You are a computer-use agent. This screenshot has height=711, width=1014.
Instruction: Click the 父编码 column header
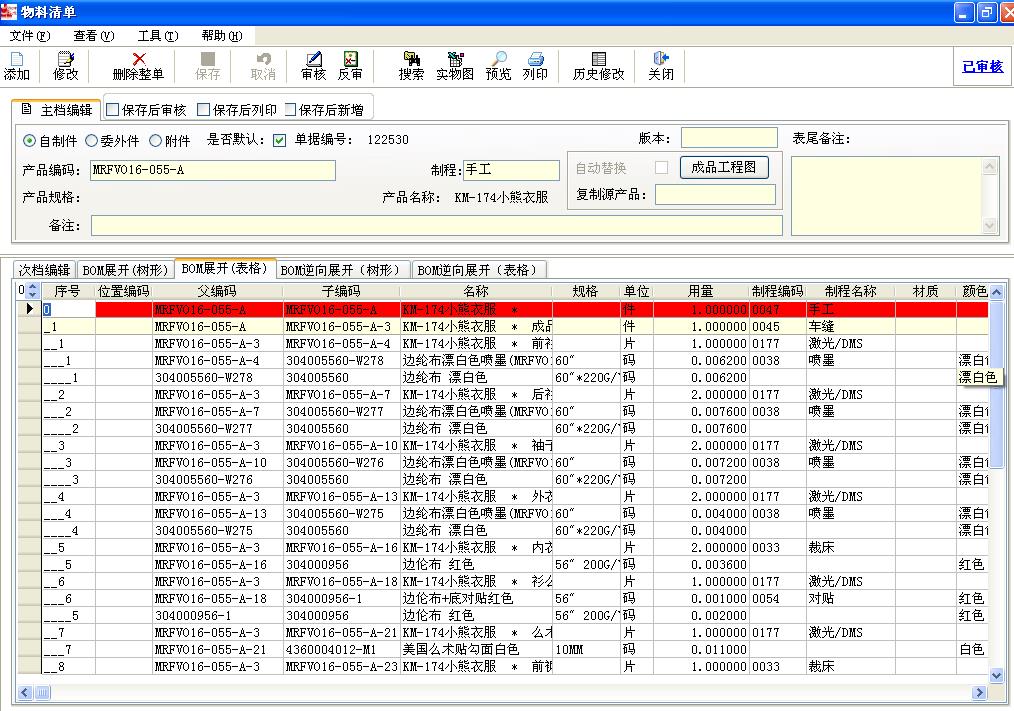pyautogui.click(x=217, y=291)
